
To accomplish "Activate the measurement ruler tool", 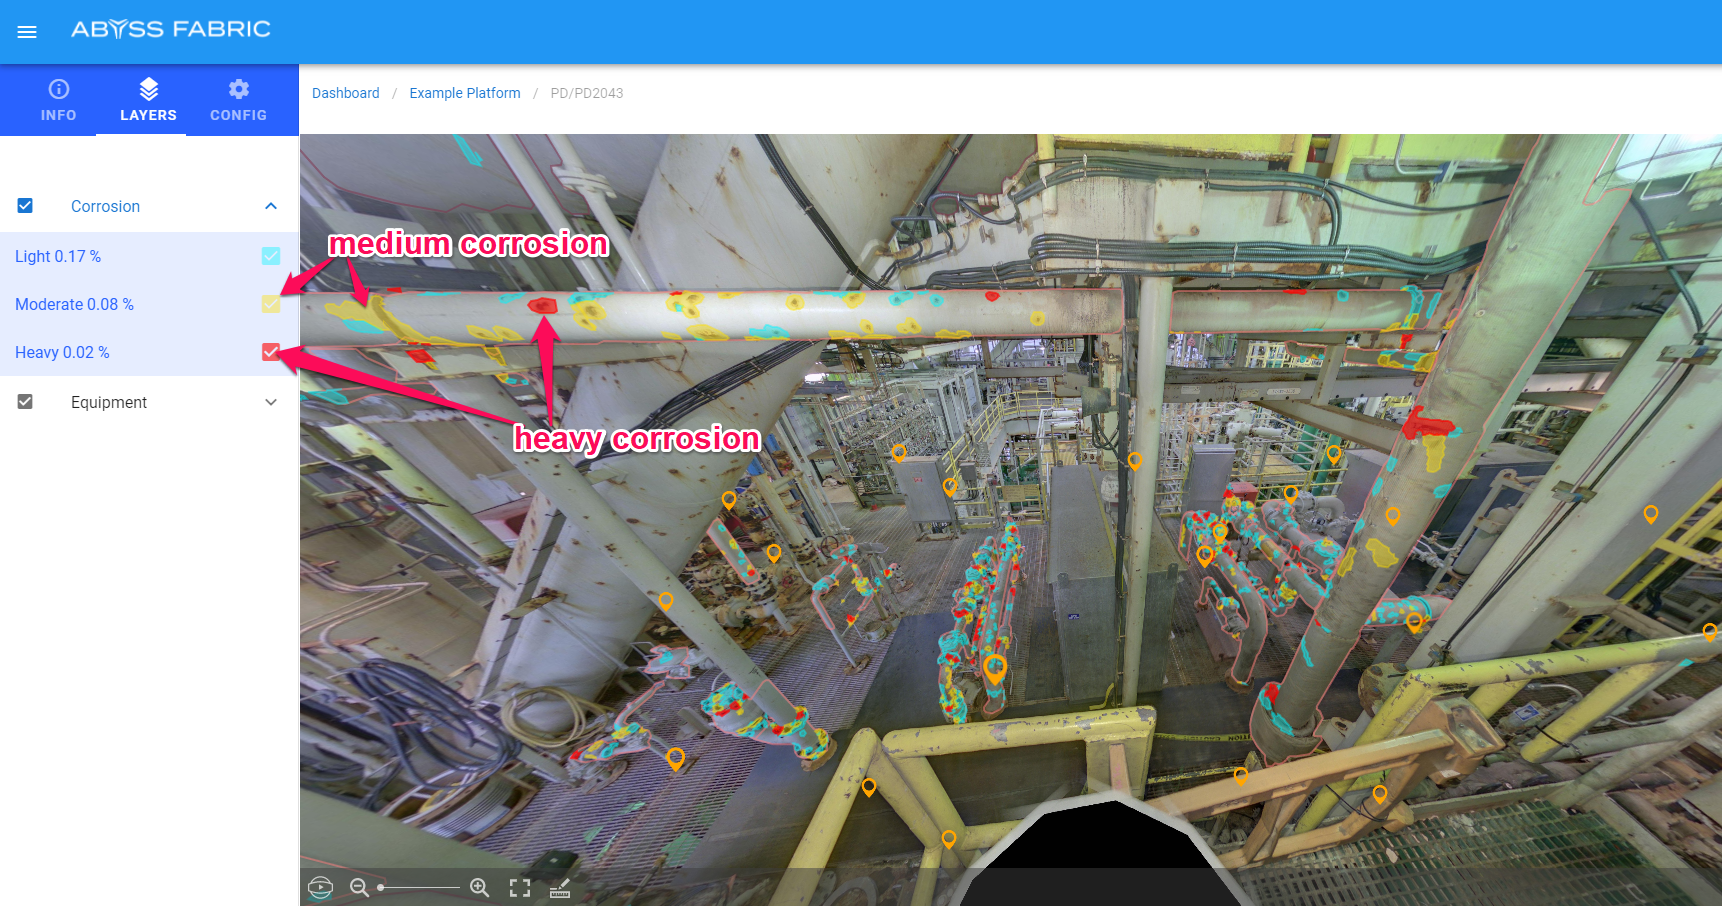I will click(x=560, y=887).
